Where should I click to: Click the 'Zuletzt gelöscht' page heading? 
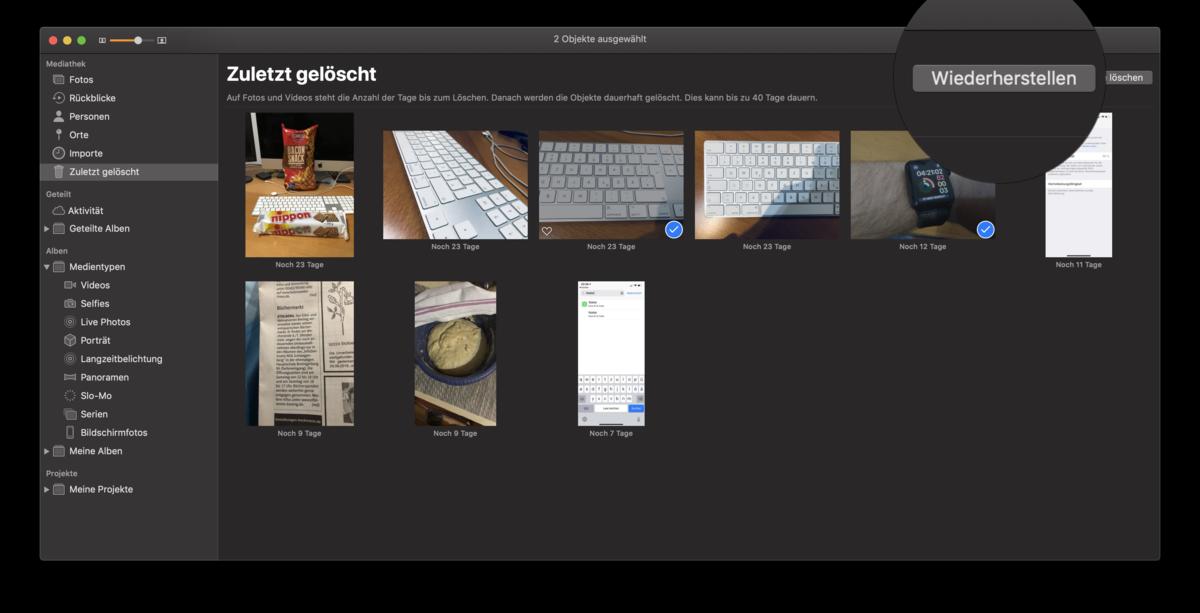pyautogui.click(x=302, y=74)
